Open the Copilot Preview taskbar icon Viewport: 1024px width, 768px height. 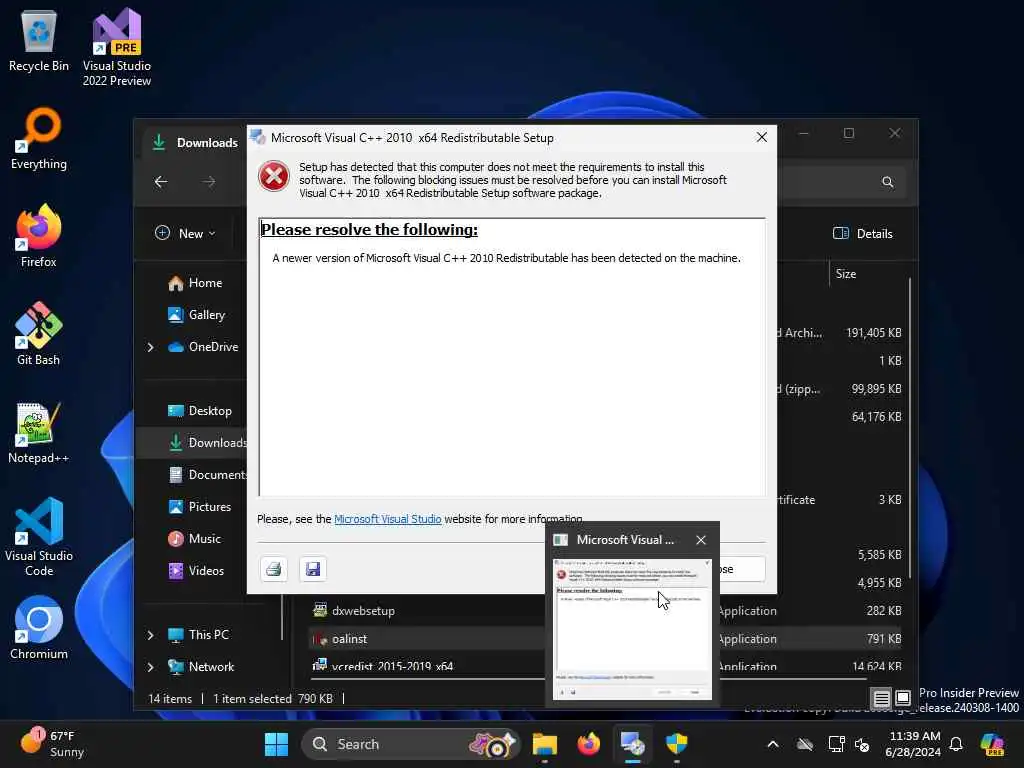tap(992, 744)
